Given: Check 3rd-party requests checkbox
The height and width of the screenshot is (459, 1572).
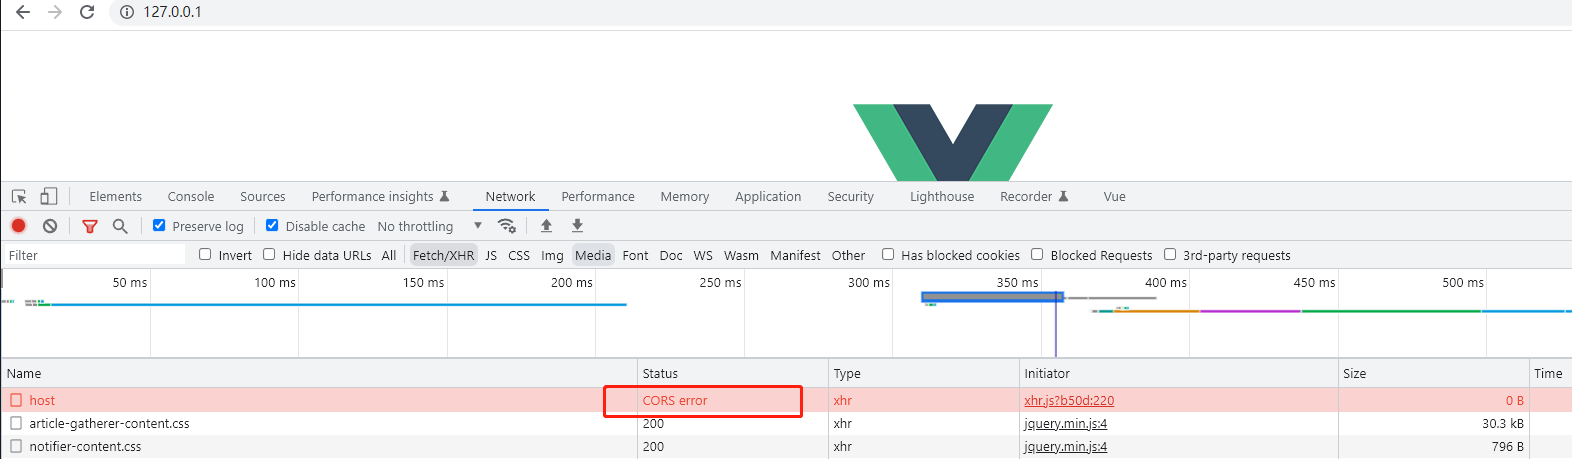Looking at the screenshot, I should point(1170,254).
